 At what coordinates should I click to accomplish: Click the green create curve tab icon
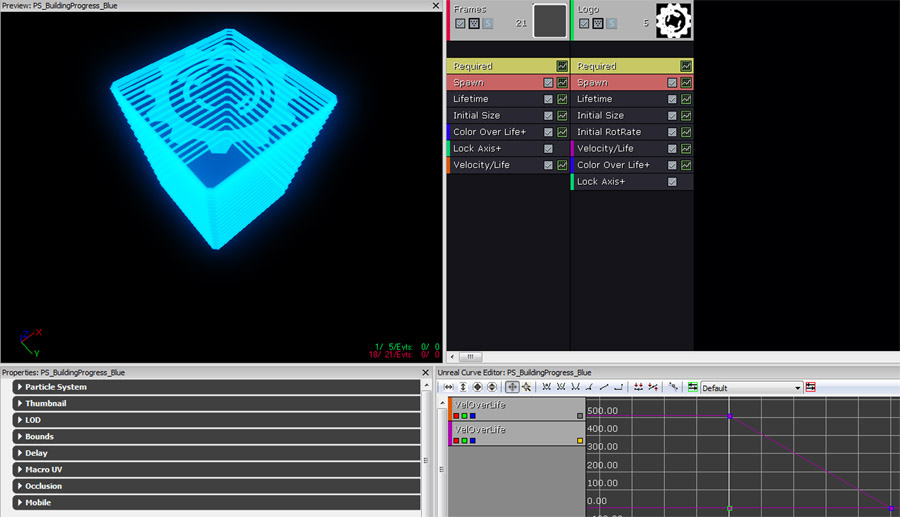(693, 387)
